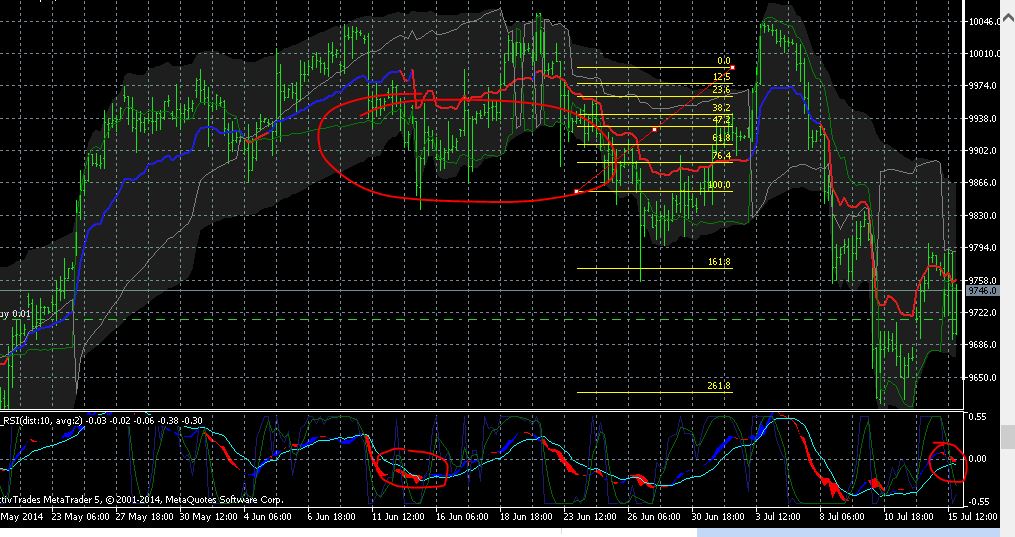Click the 9902.0 price axis label
This screenshot has height=537, width=1015.
pyautogui.click(x=983, y=151)
